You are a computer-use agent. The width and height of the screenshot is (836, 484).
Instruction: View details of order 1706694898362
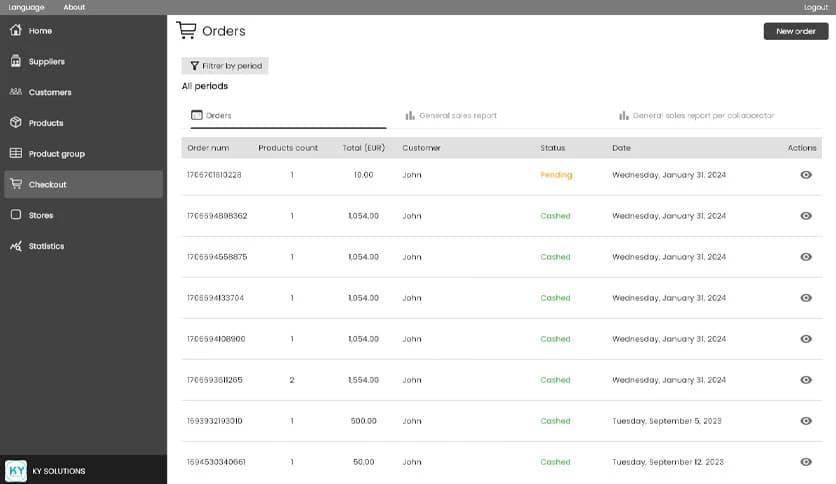(805, 216)
